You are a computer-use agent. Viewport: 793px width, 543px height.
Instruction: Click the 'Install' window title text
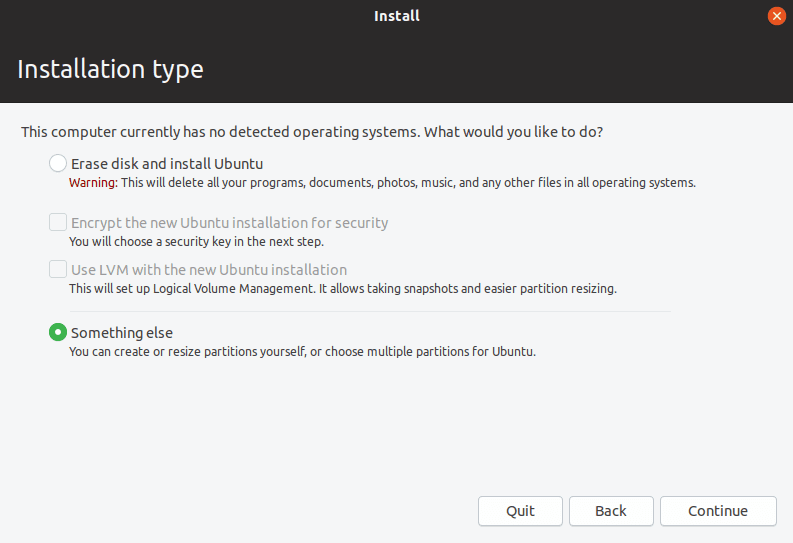[x=396, y=16]
